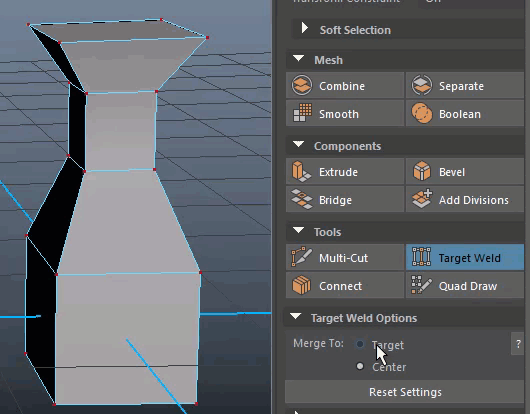The image size is (530, 414).
Task: Click the Smooth mesh icon
Action: (302, 113)
